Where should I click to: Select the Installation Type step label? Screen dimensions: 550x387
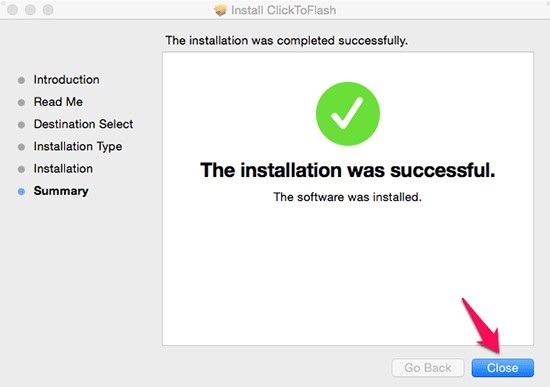tap(78, 146)
